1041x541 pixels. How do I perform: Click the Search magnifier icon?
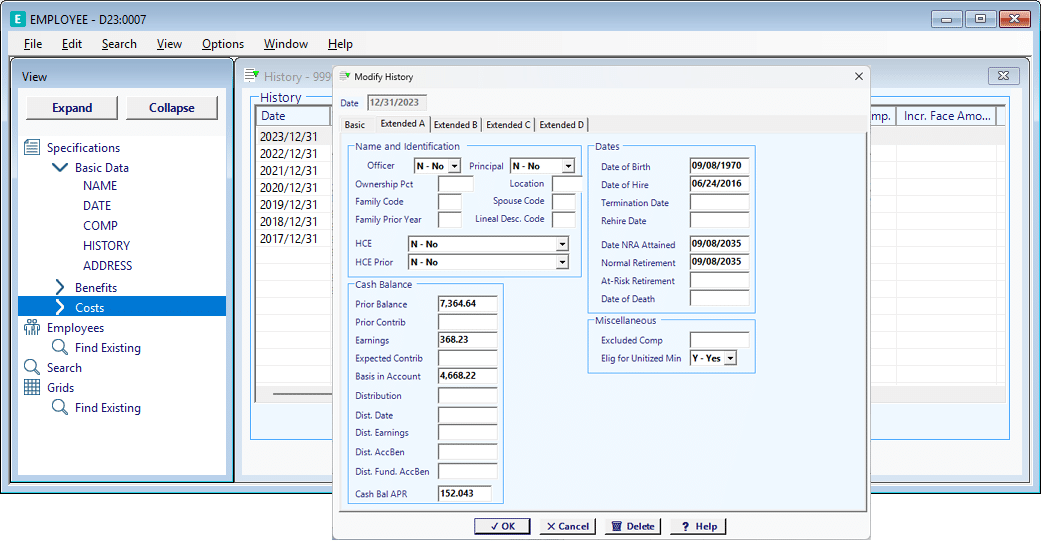coord(32,367)
